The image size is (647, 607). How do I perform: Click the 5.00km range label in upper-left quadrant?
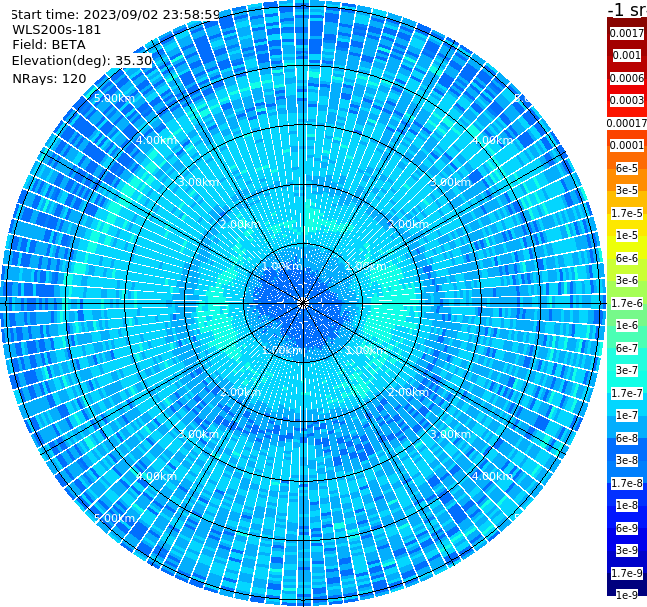click(x=114, y=98)
